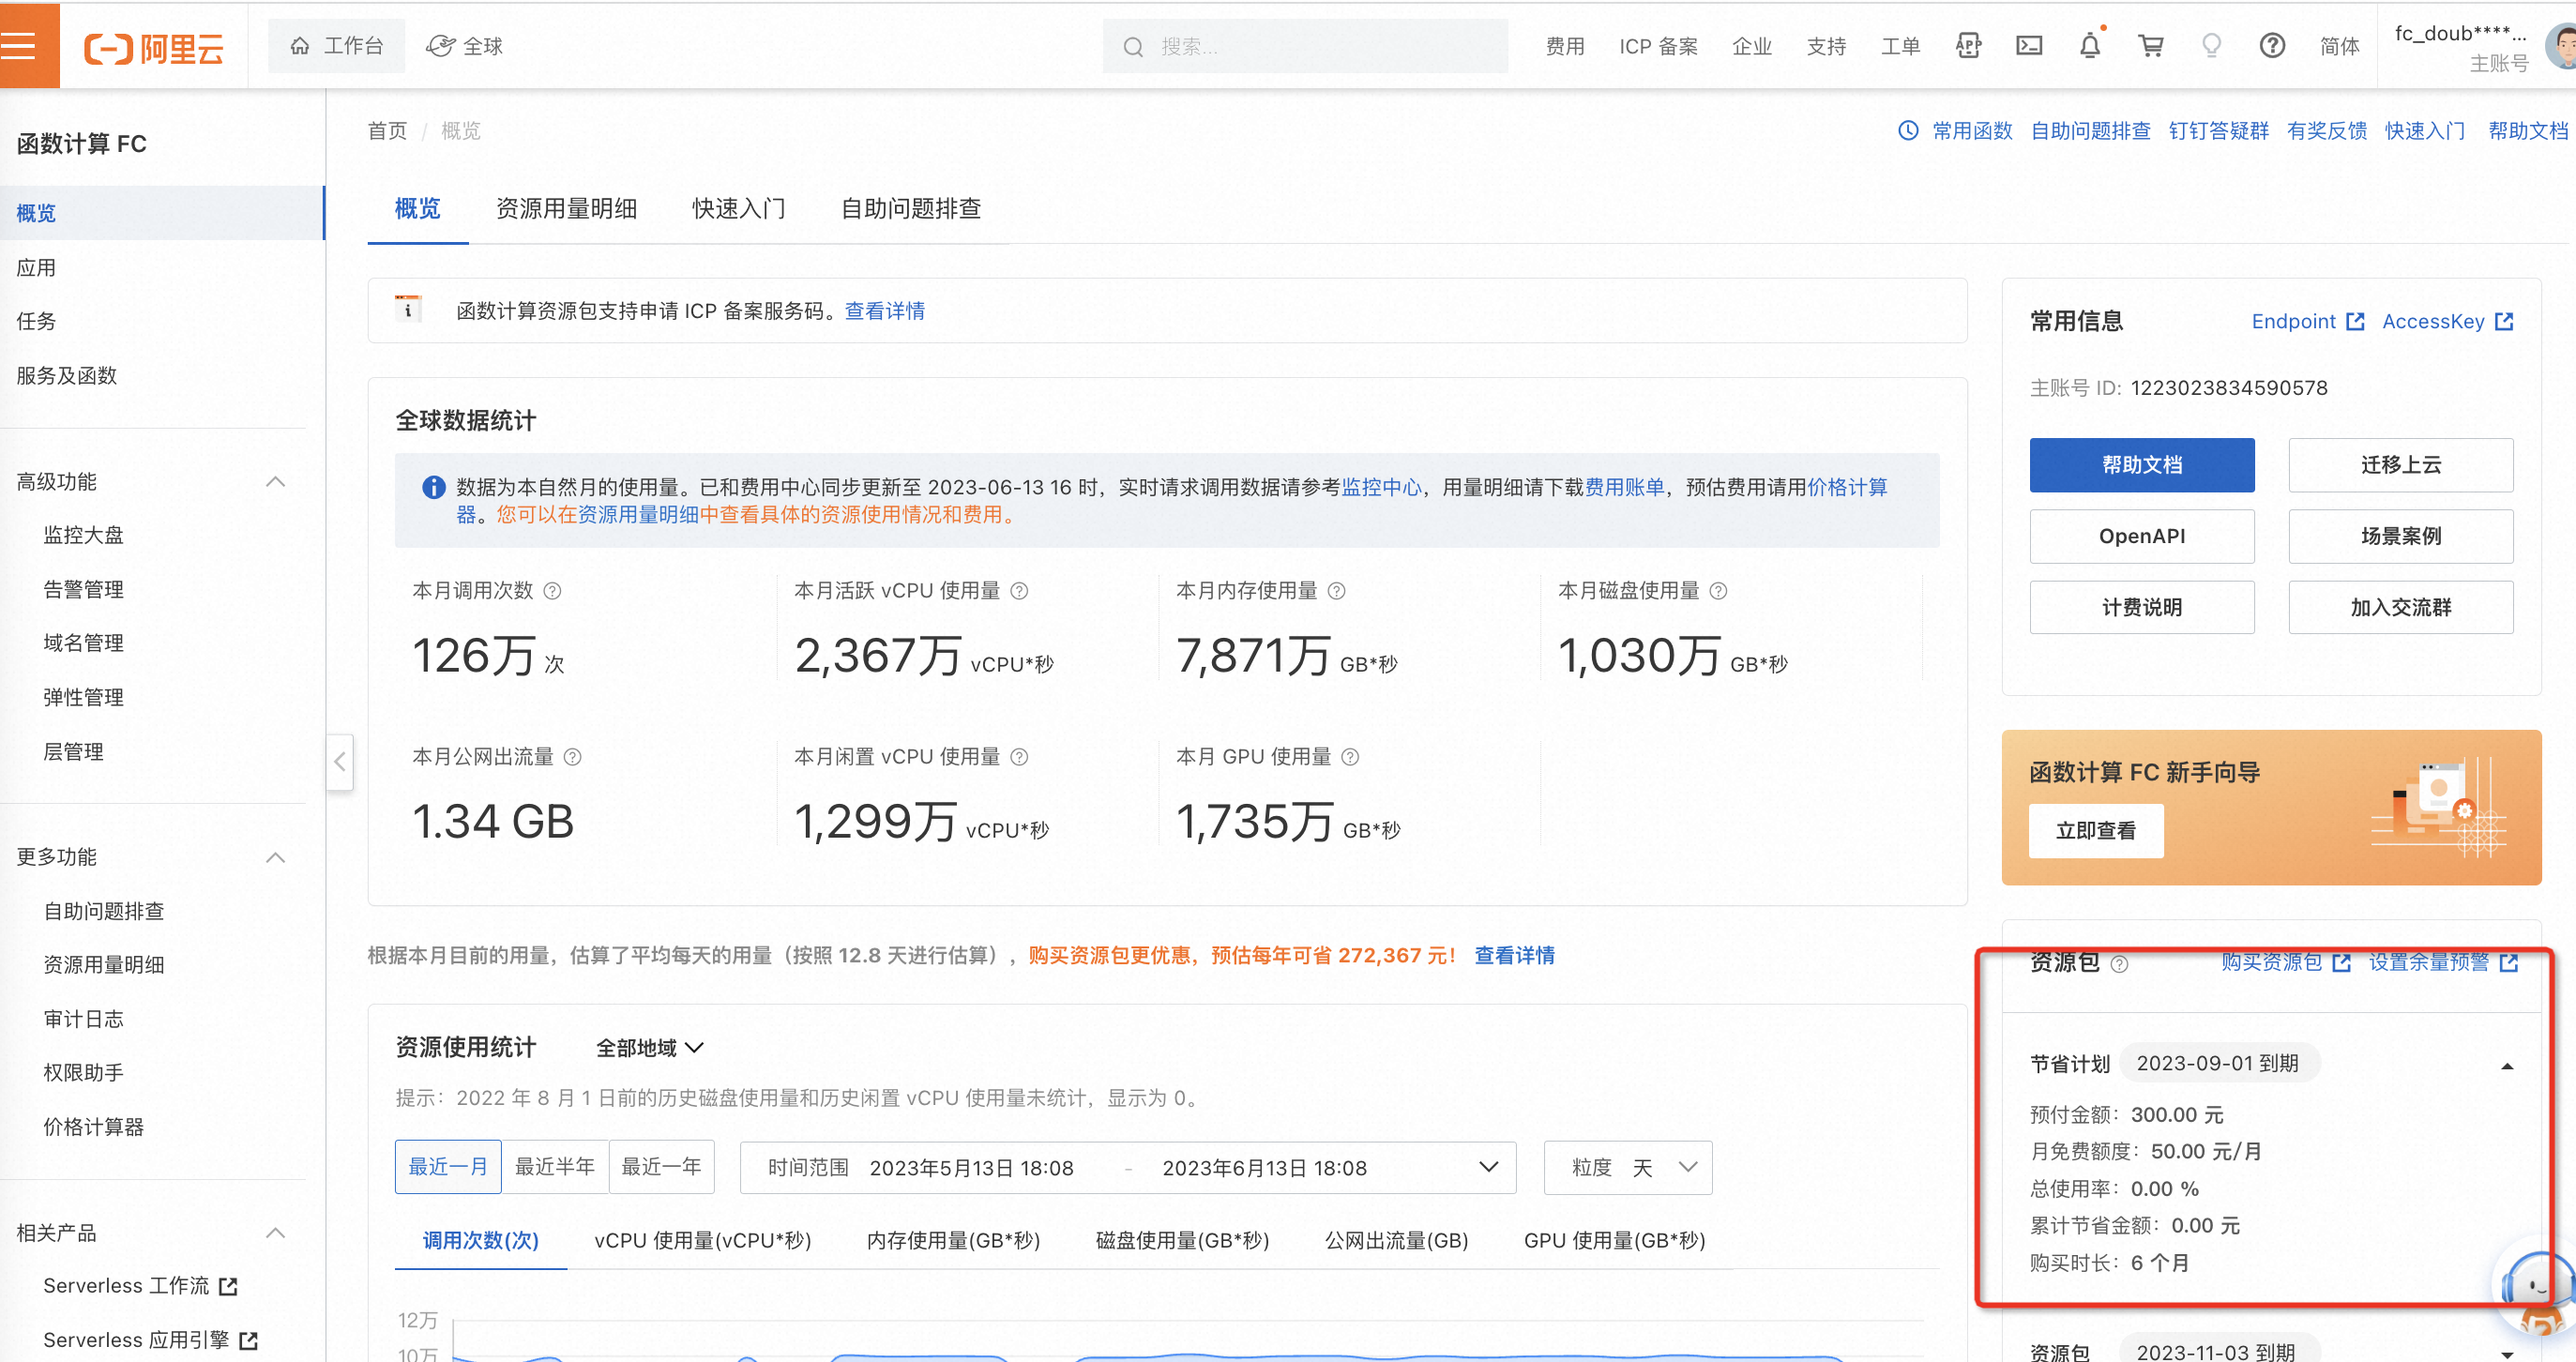Select the 最近半年 time range option
Screen dimensions: 2576x1362
coord(554,1166)
